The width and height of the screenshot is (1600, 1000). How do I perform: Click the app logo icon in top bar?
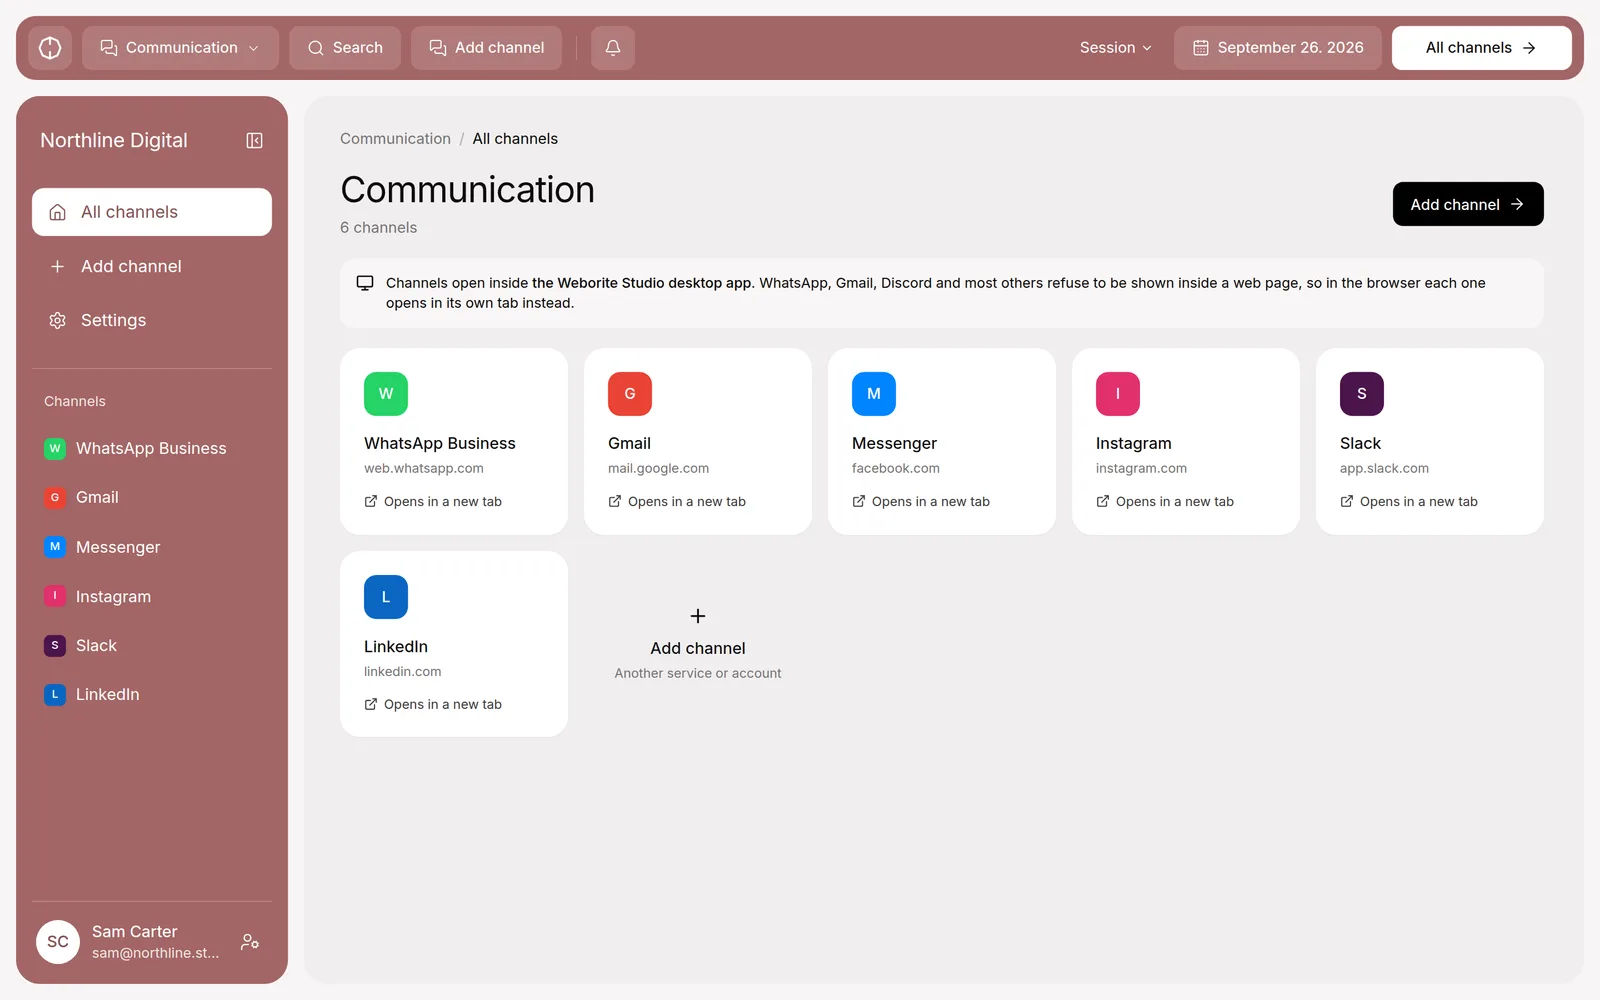[x=50, y=48]
